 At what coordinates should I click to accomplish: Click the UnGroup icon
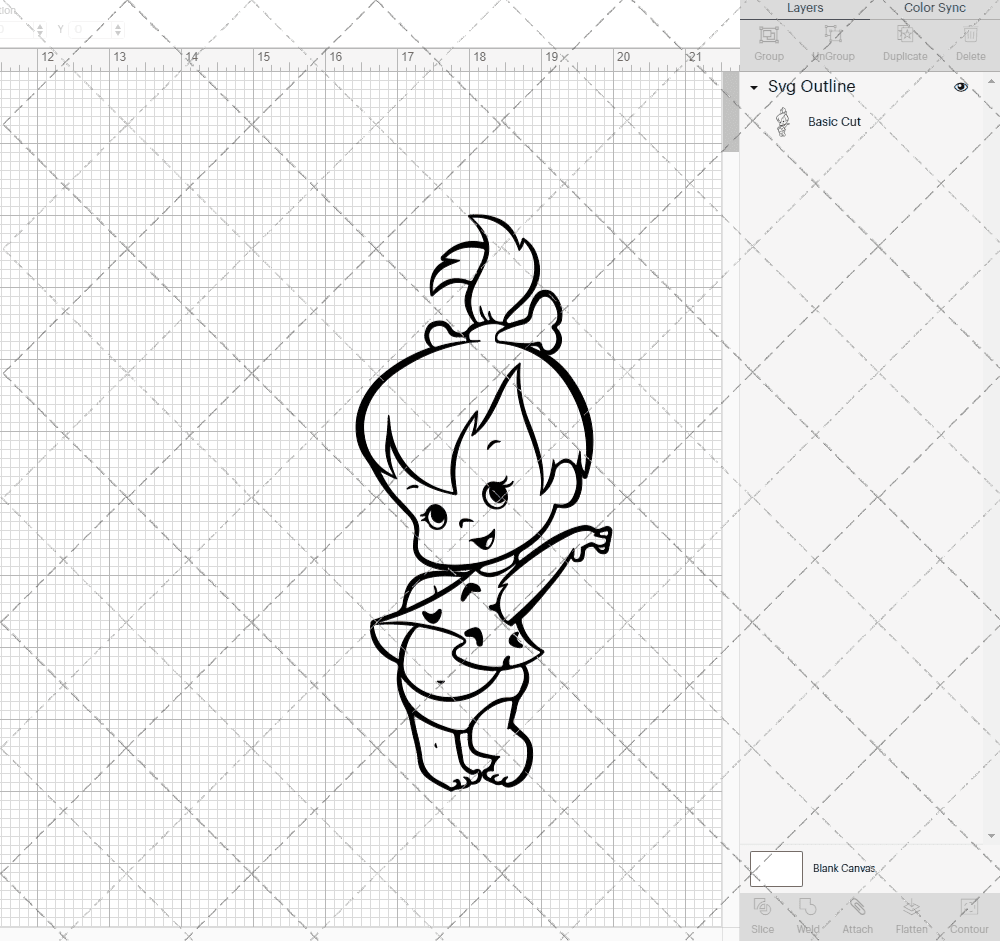click(832, 34)
